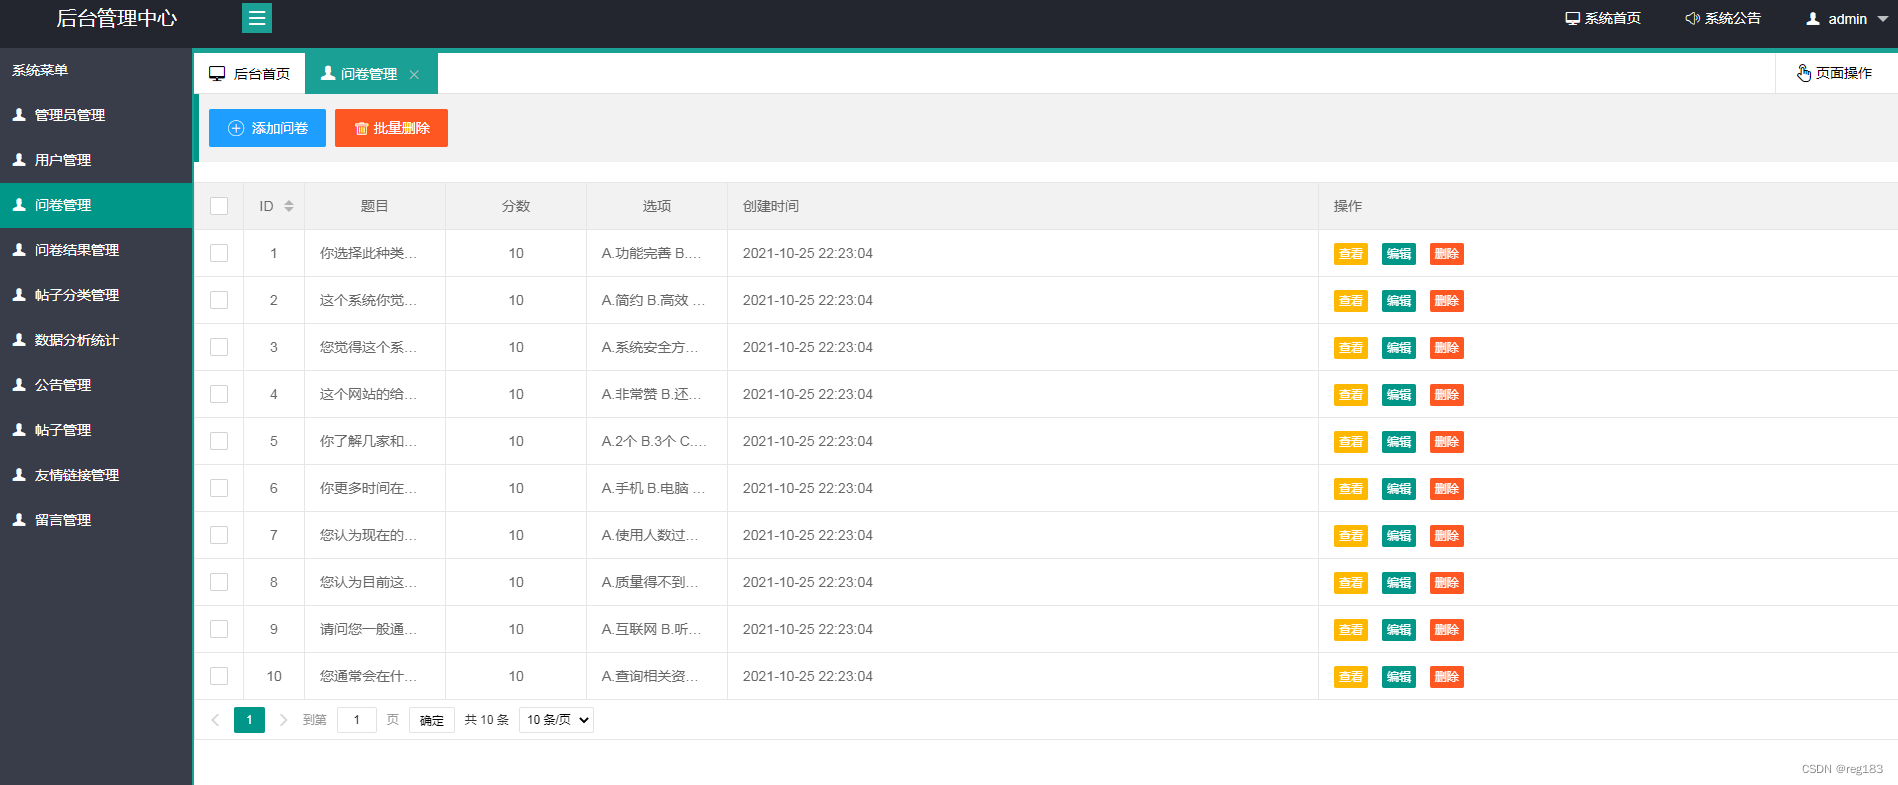
Task: Open 管理员管理 in the sidebar menu
Action: pyautogui.click(x=96, y=115)
